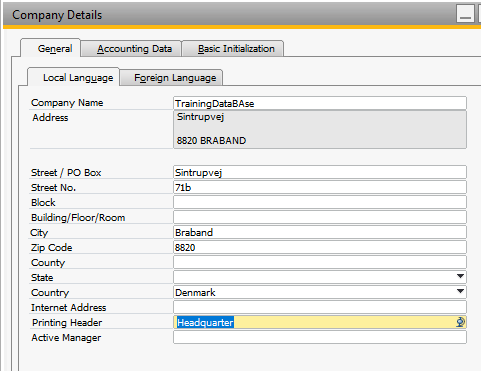This screenshot has height=371, width=481.
Task: Focus the Street No. field with 71b
Action: (x=320, y=187)
